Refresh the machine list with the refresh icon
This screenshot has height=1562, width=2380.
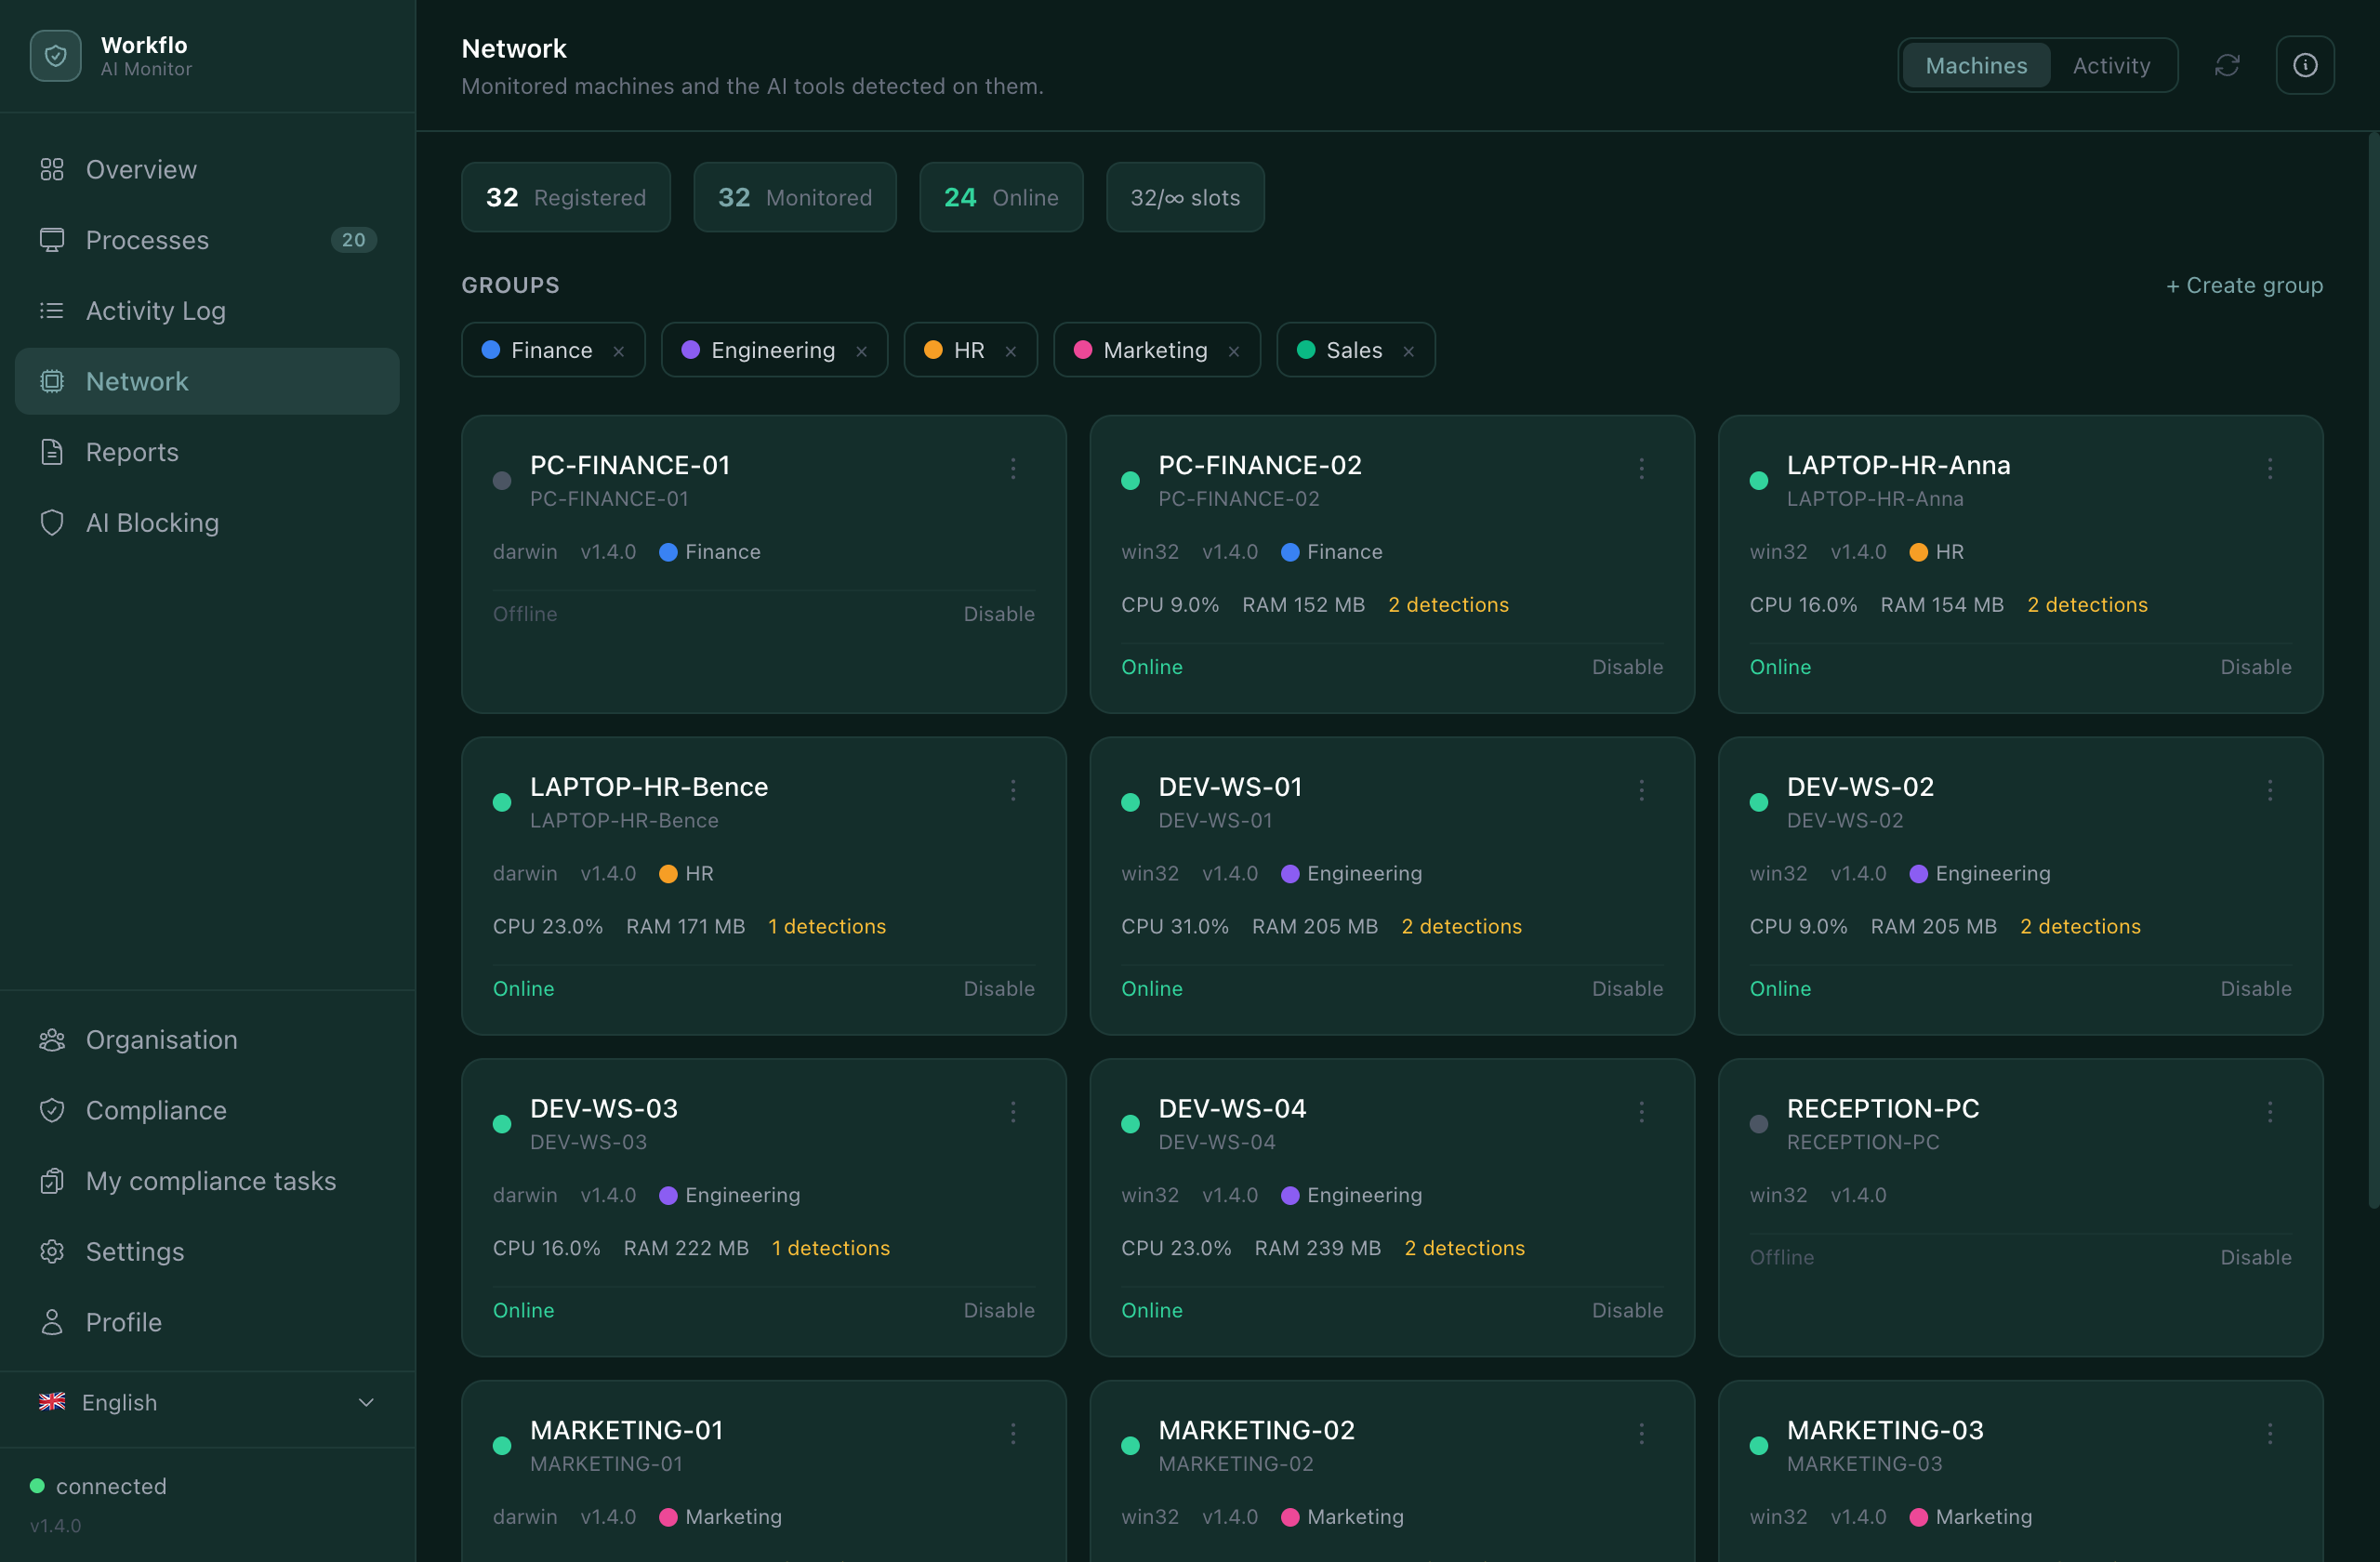[2227, 66]
